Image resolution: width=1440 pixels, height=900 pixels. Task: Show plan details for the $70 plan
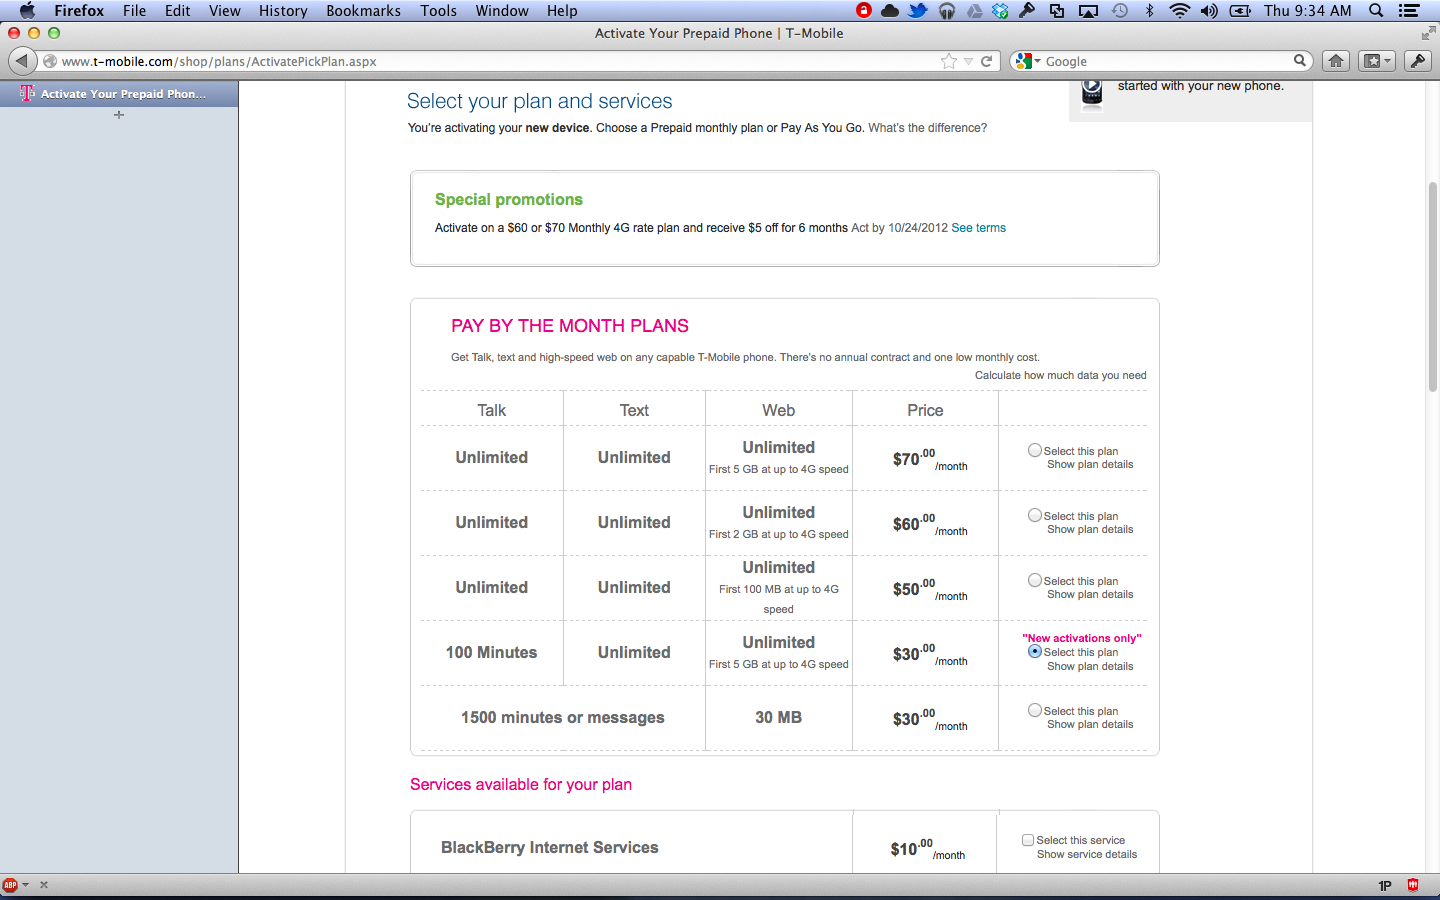(x=1090, y=465)
